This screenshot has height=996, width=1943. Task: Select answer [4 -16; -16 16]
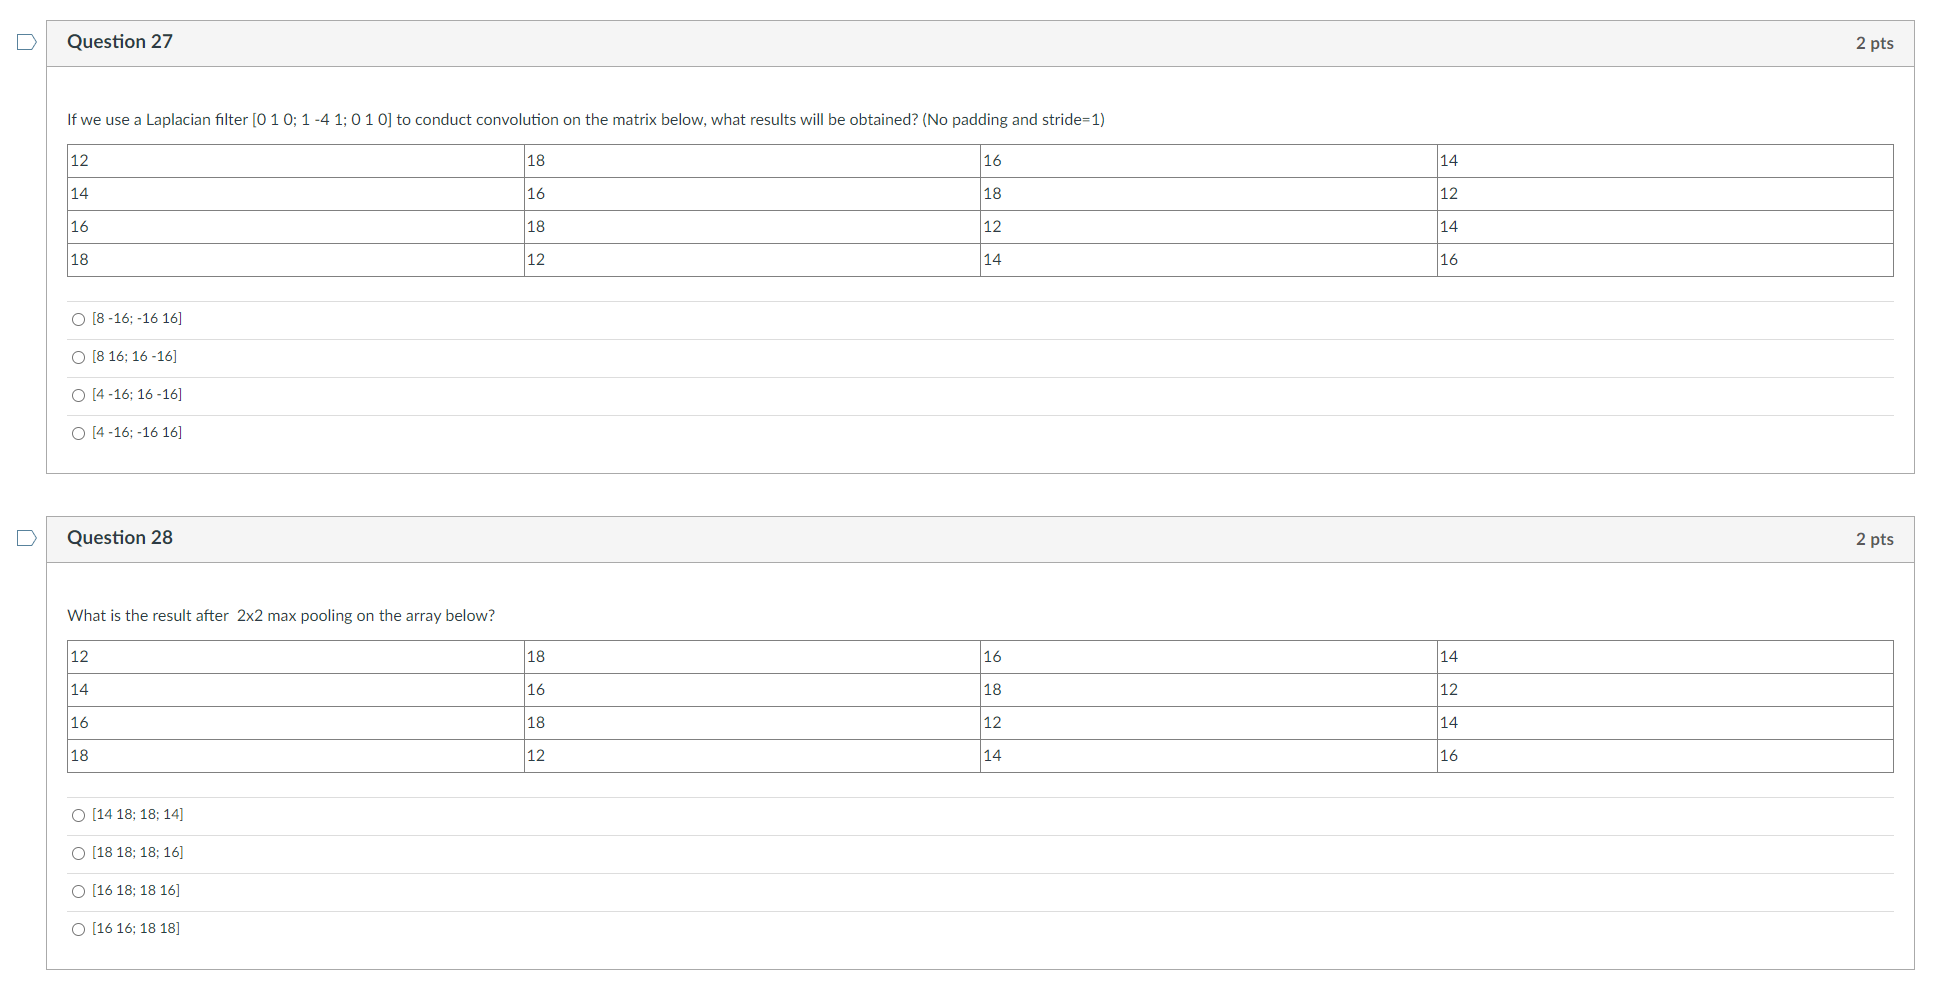pyautogui.click(x=78, y=433)
